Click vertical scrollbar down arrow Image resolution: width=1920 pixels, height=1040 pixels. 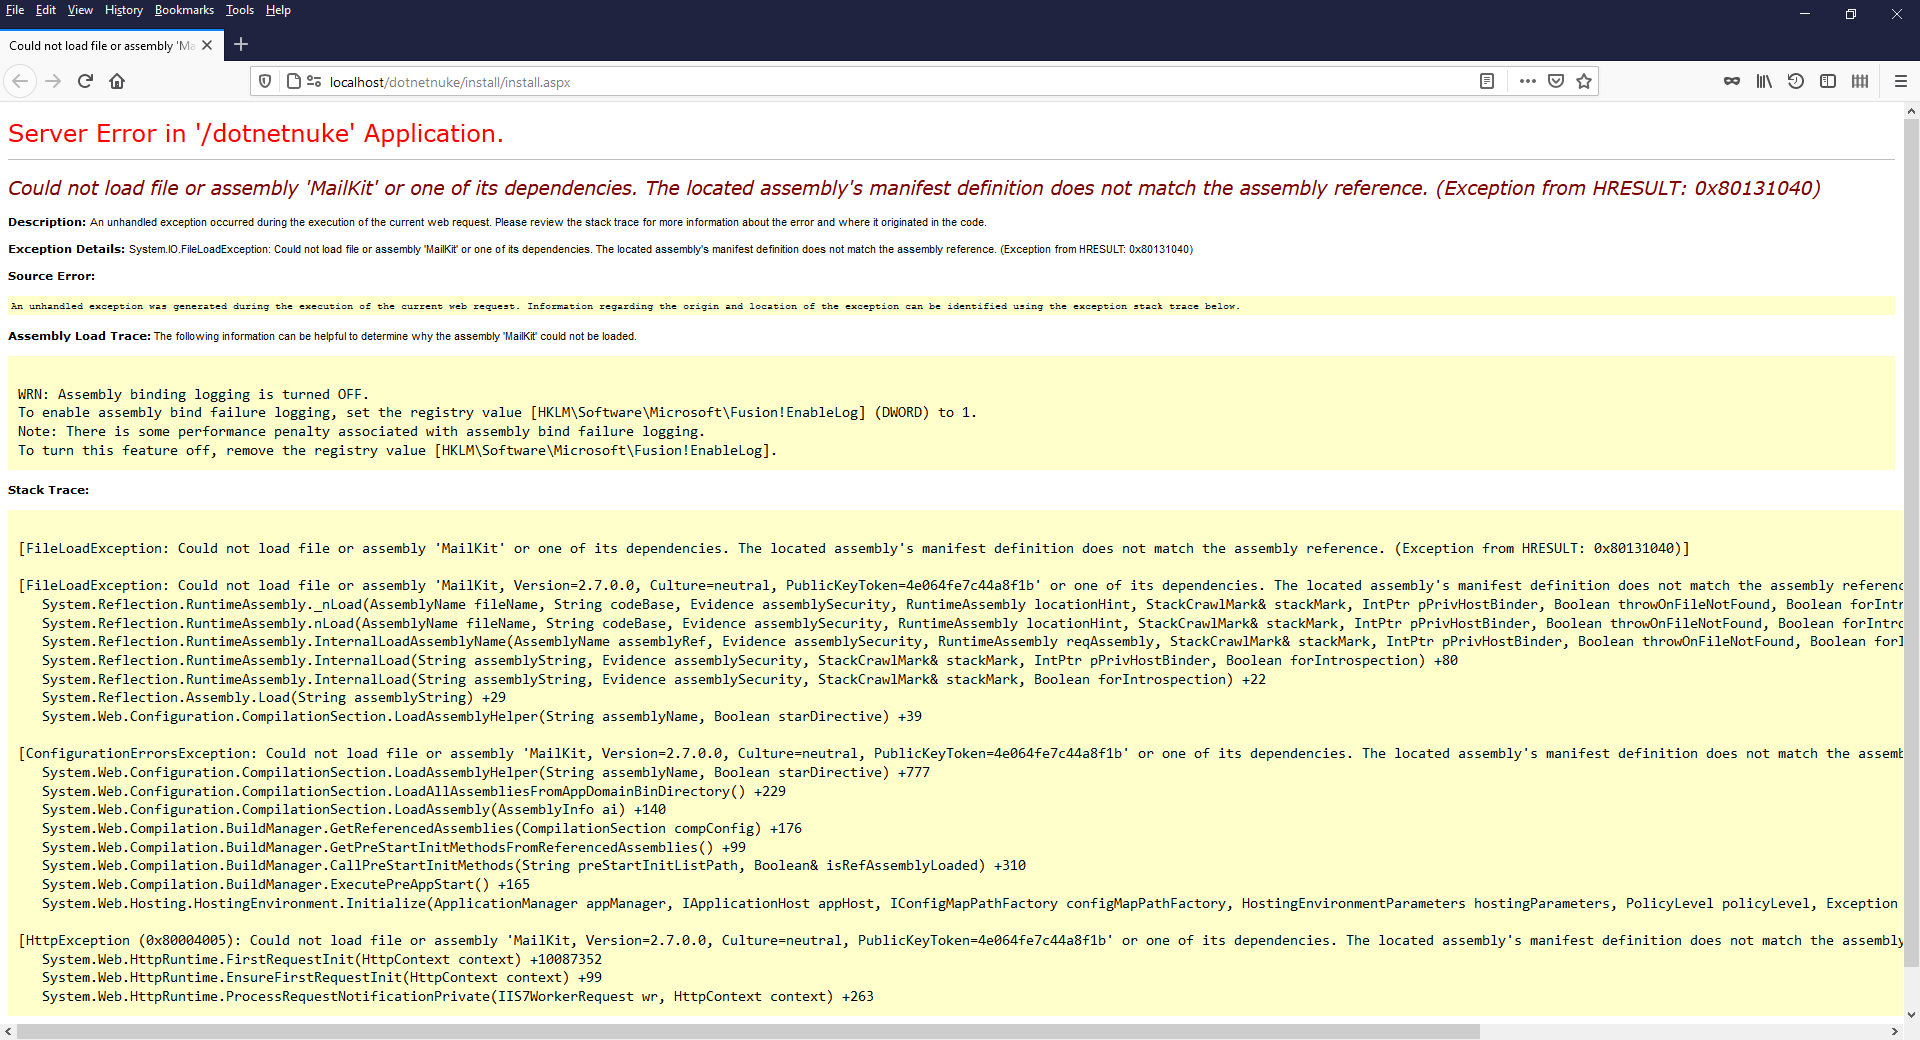(1911, 1014)
